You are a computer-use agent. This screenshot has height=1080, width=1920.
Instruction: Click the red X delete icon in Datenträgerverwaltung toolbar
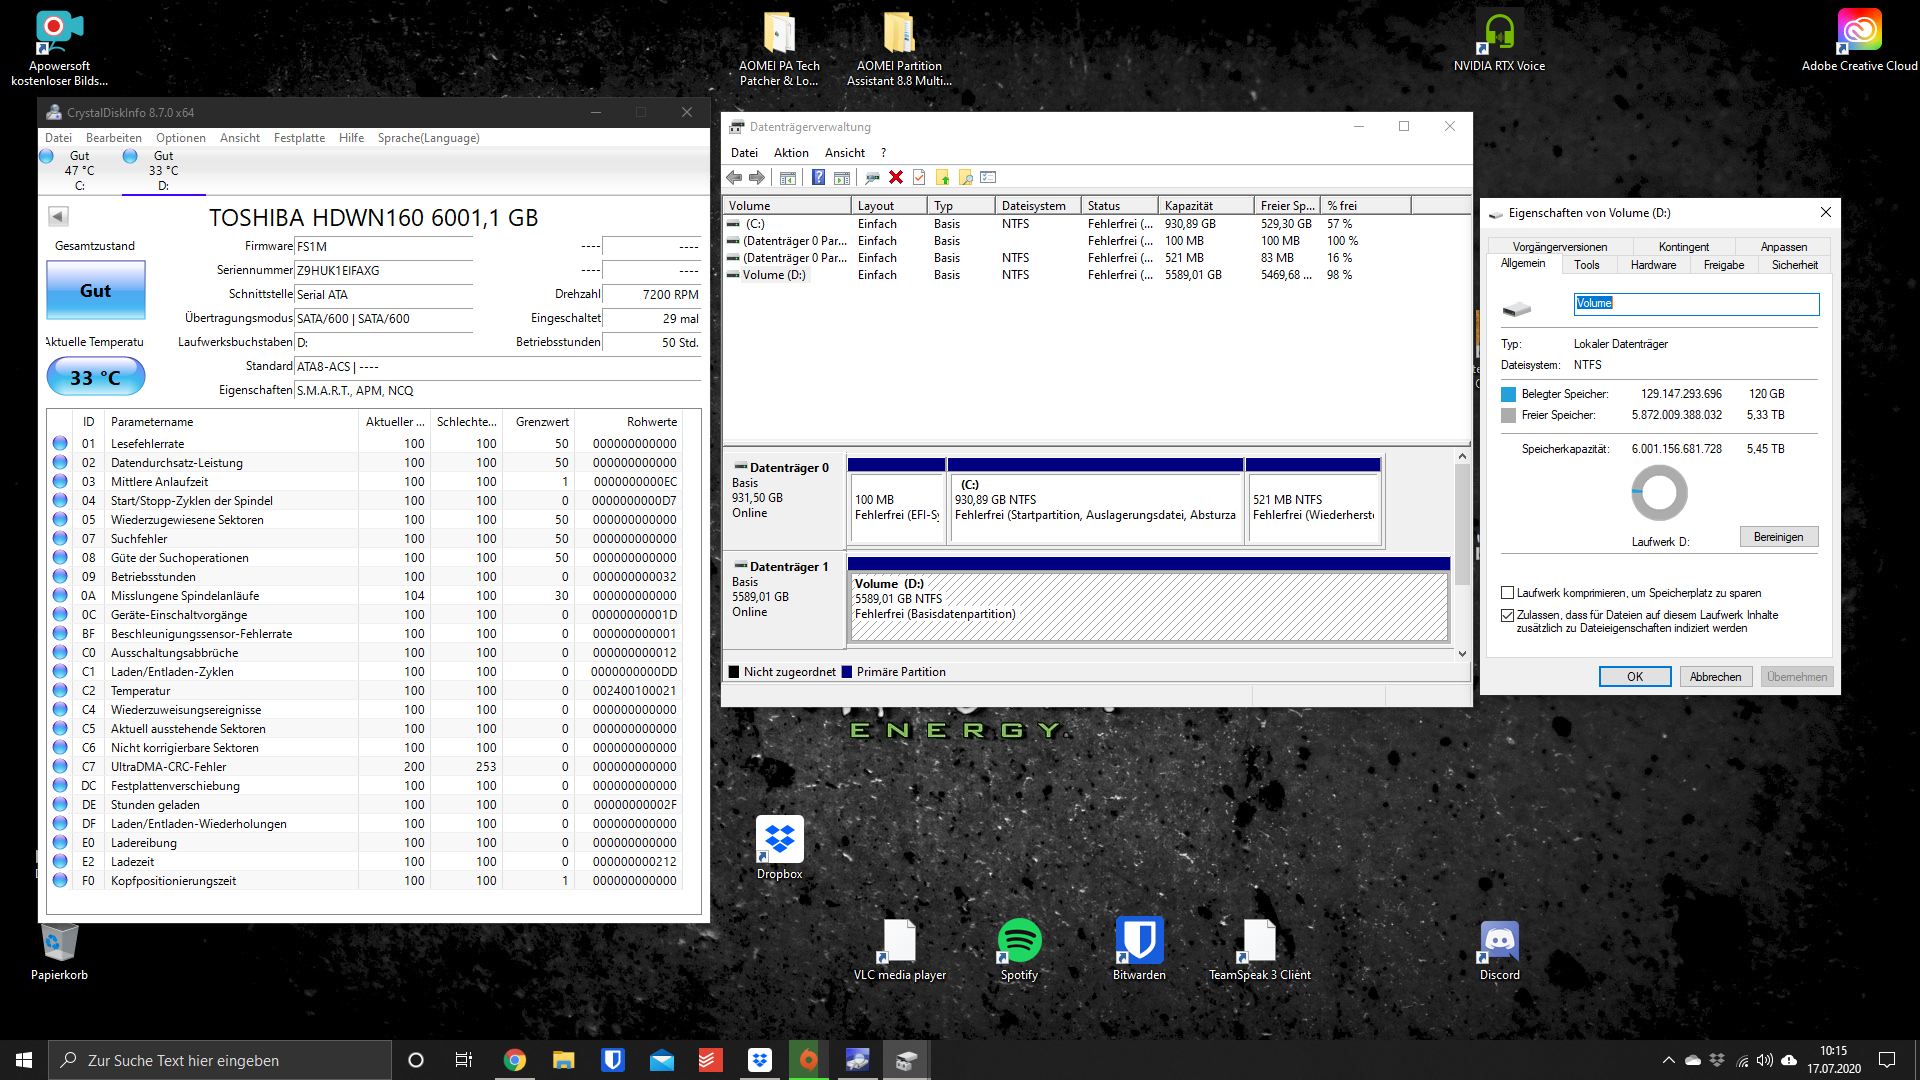[896, 178]
